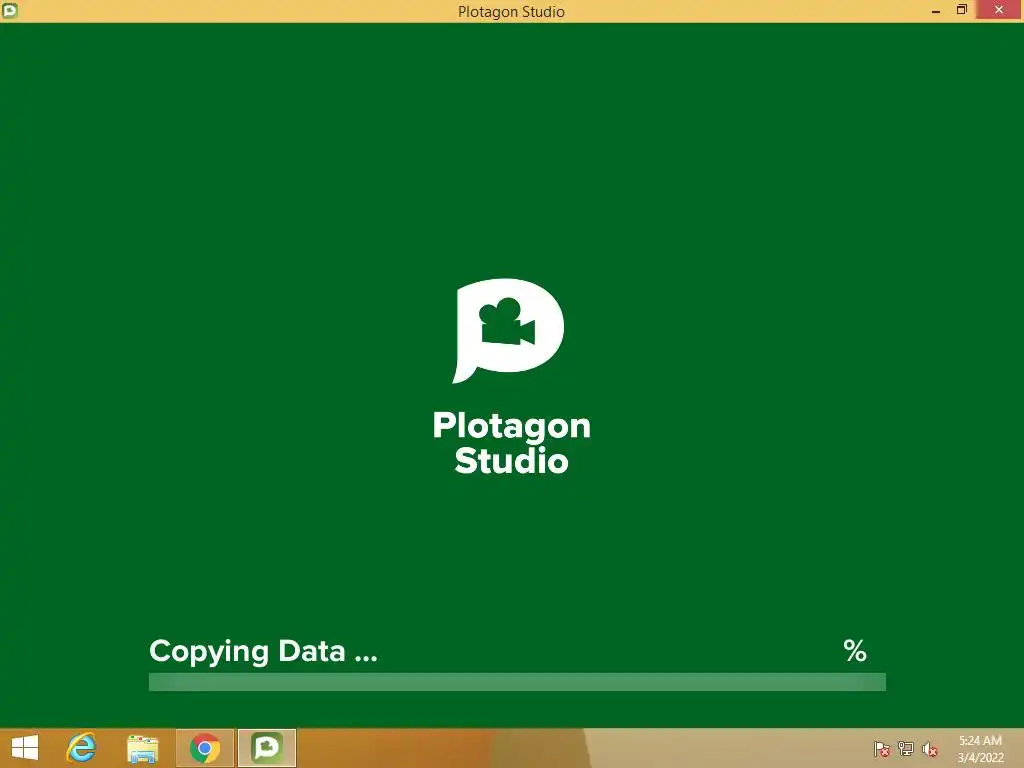This screenshot has width=1024, height=768.
Task: Click the percent sign above the progress bar
Action: click(855, 651)
